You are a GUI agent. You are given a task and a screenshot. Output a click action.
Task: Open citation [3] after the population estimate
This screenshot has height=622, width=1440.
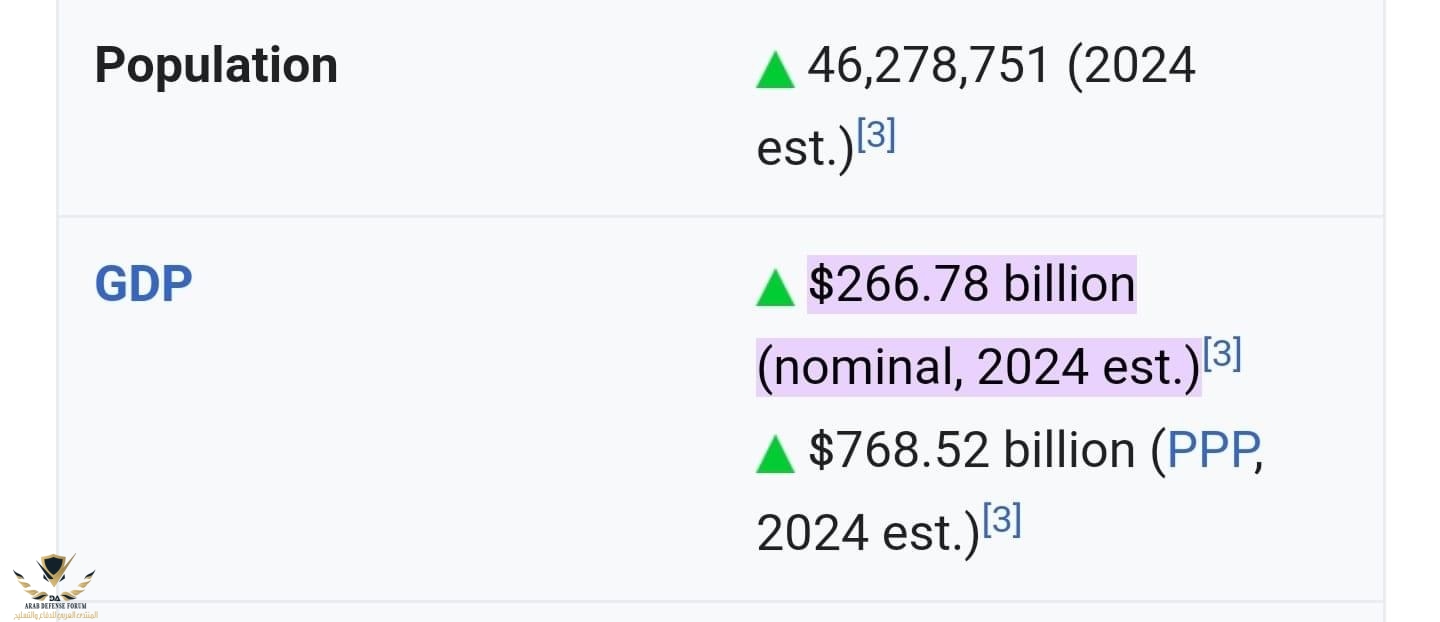pos(876,135)
